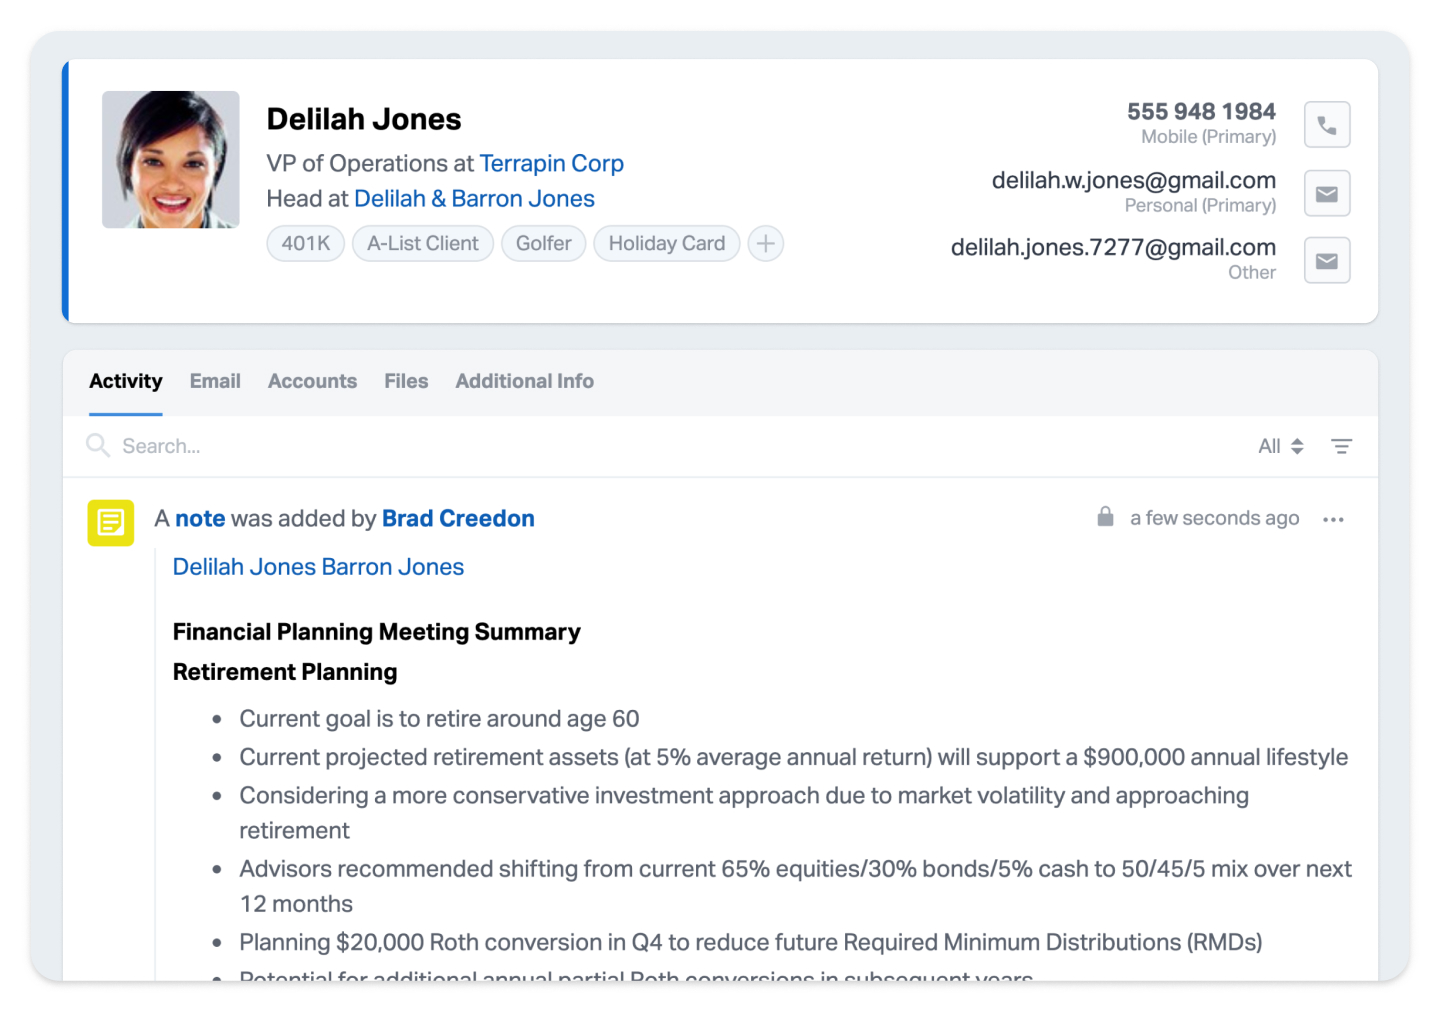
Task: Click the phone call icon button
Action: (1326, 125)
